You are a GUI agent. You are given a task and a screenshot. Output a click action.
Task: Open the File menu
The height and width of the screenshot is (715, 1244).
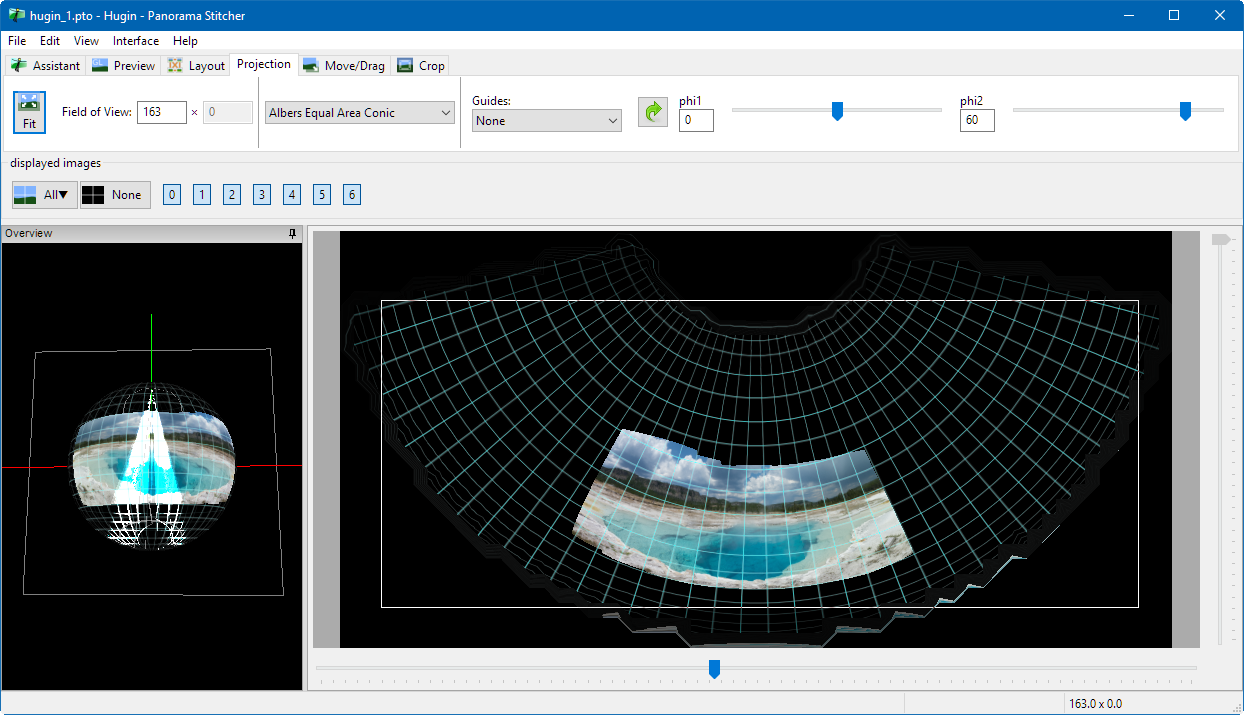tap(17, 41)
